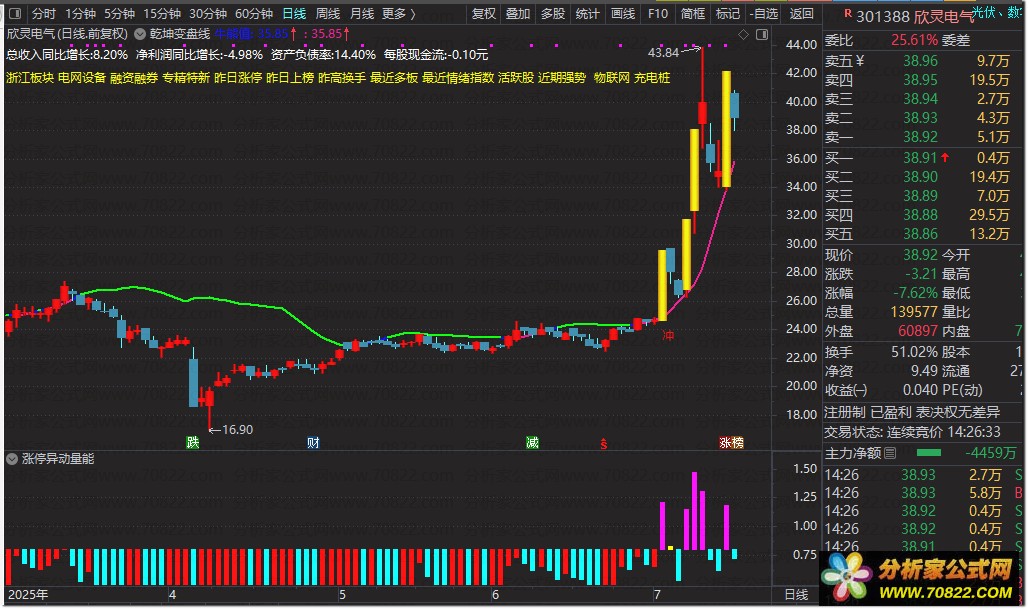Click the R margin icon beside 301388
The image size is (1029, 609).
point(848,12)
